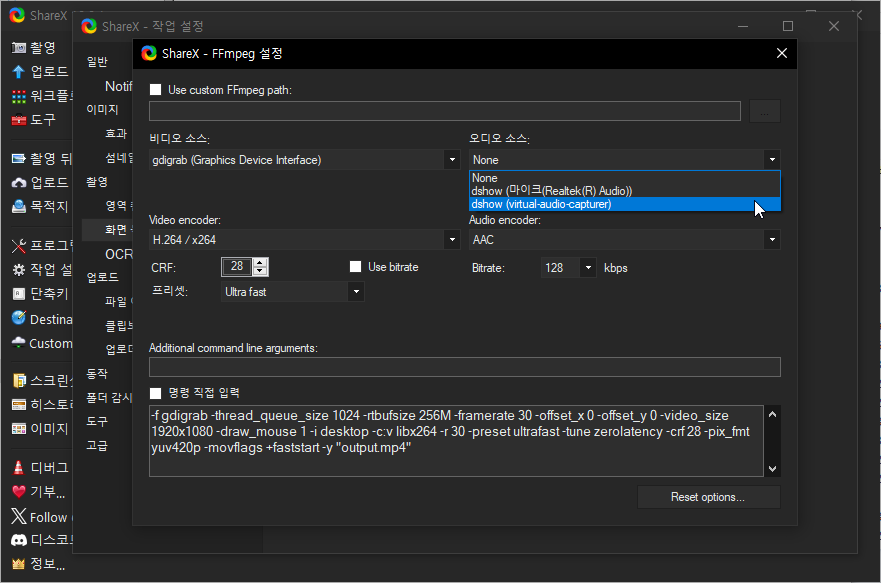Select 일반 in task settings tree
Screen dimensions: 881x583
pos(97,62)
